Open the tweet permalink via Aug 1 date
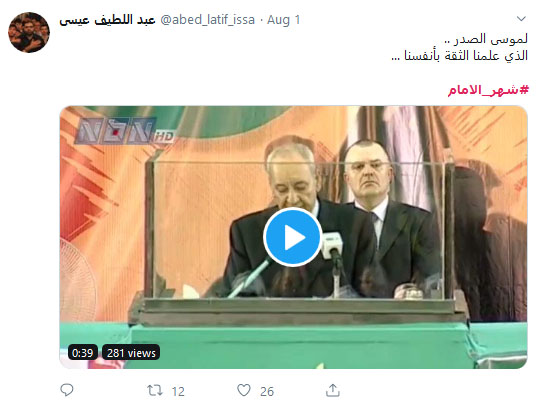This screenshot has height=403, width=536. coord(283,20)
